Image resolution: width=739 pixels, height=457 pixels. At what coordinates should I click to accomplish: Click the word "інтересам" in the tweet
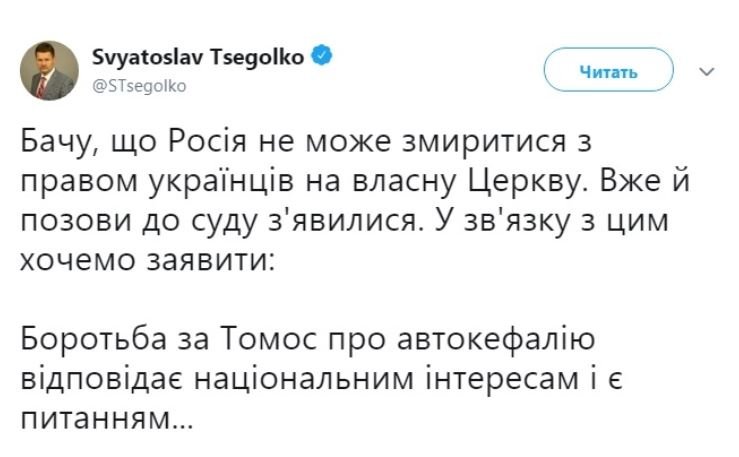click(x=538, y=379)
